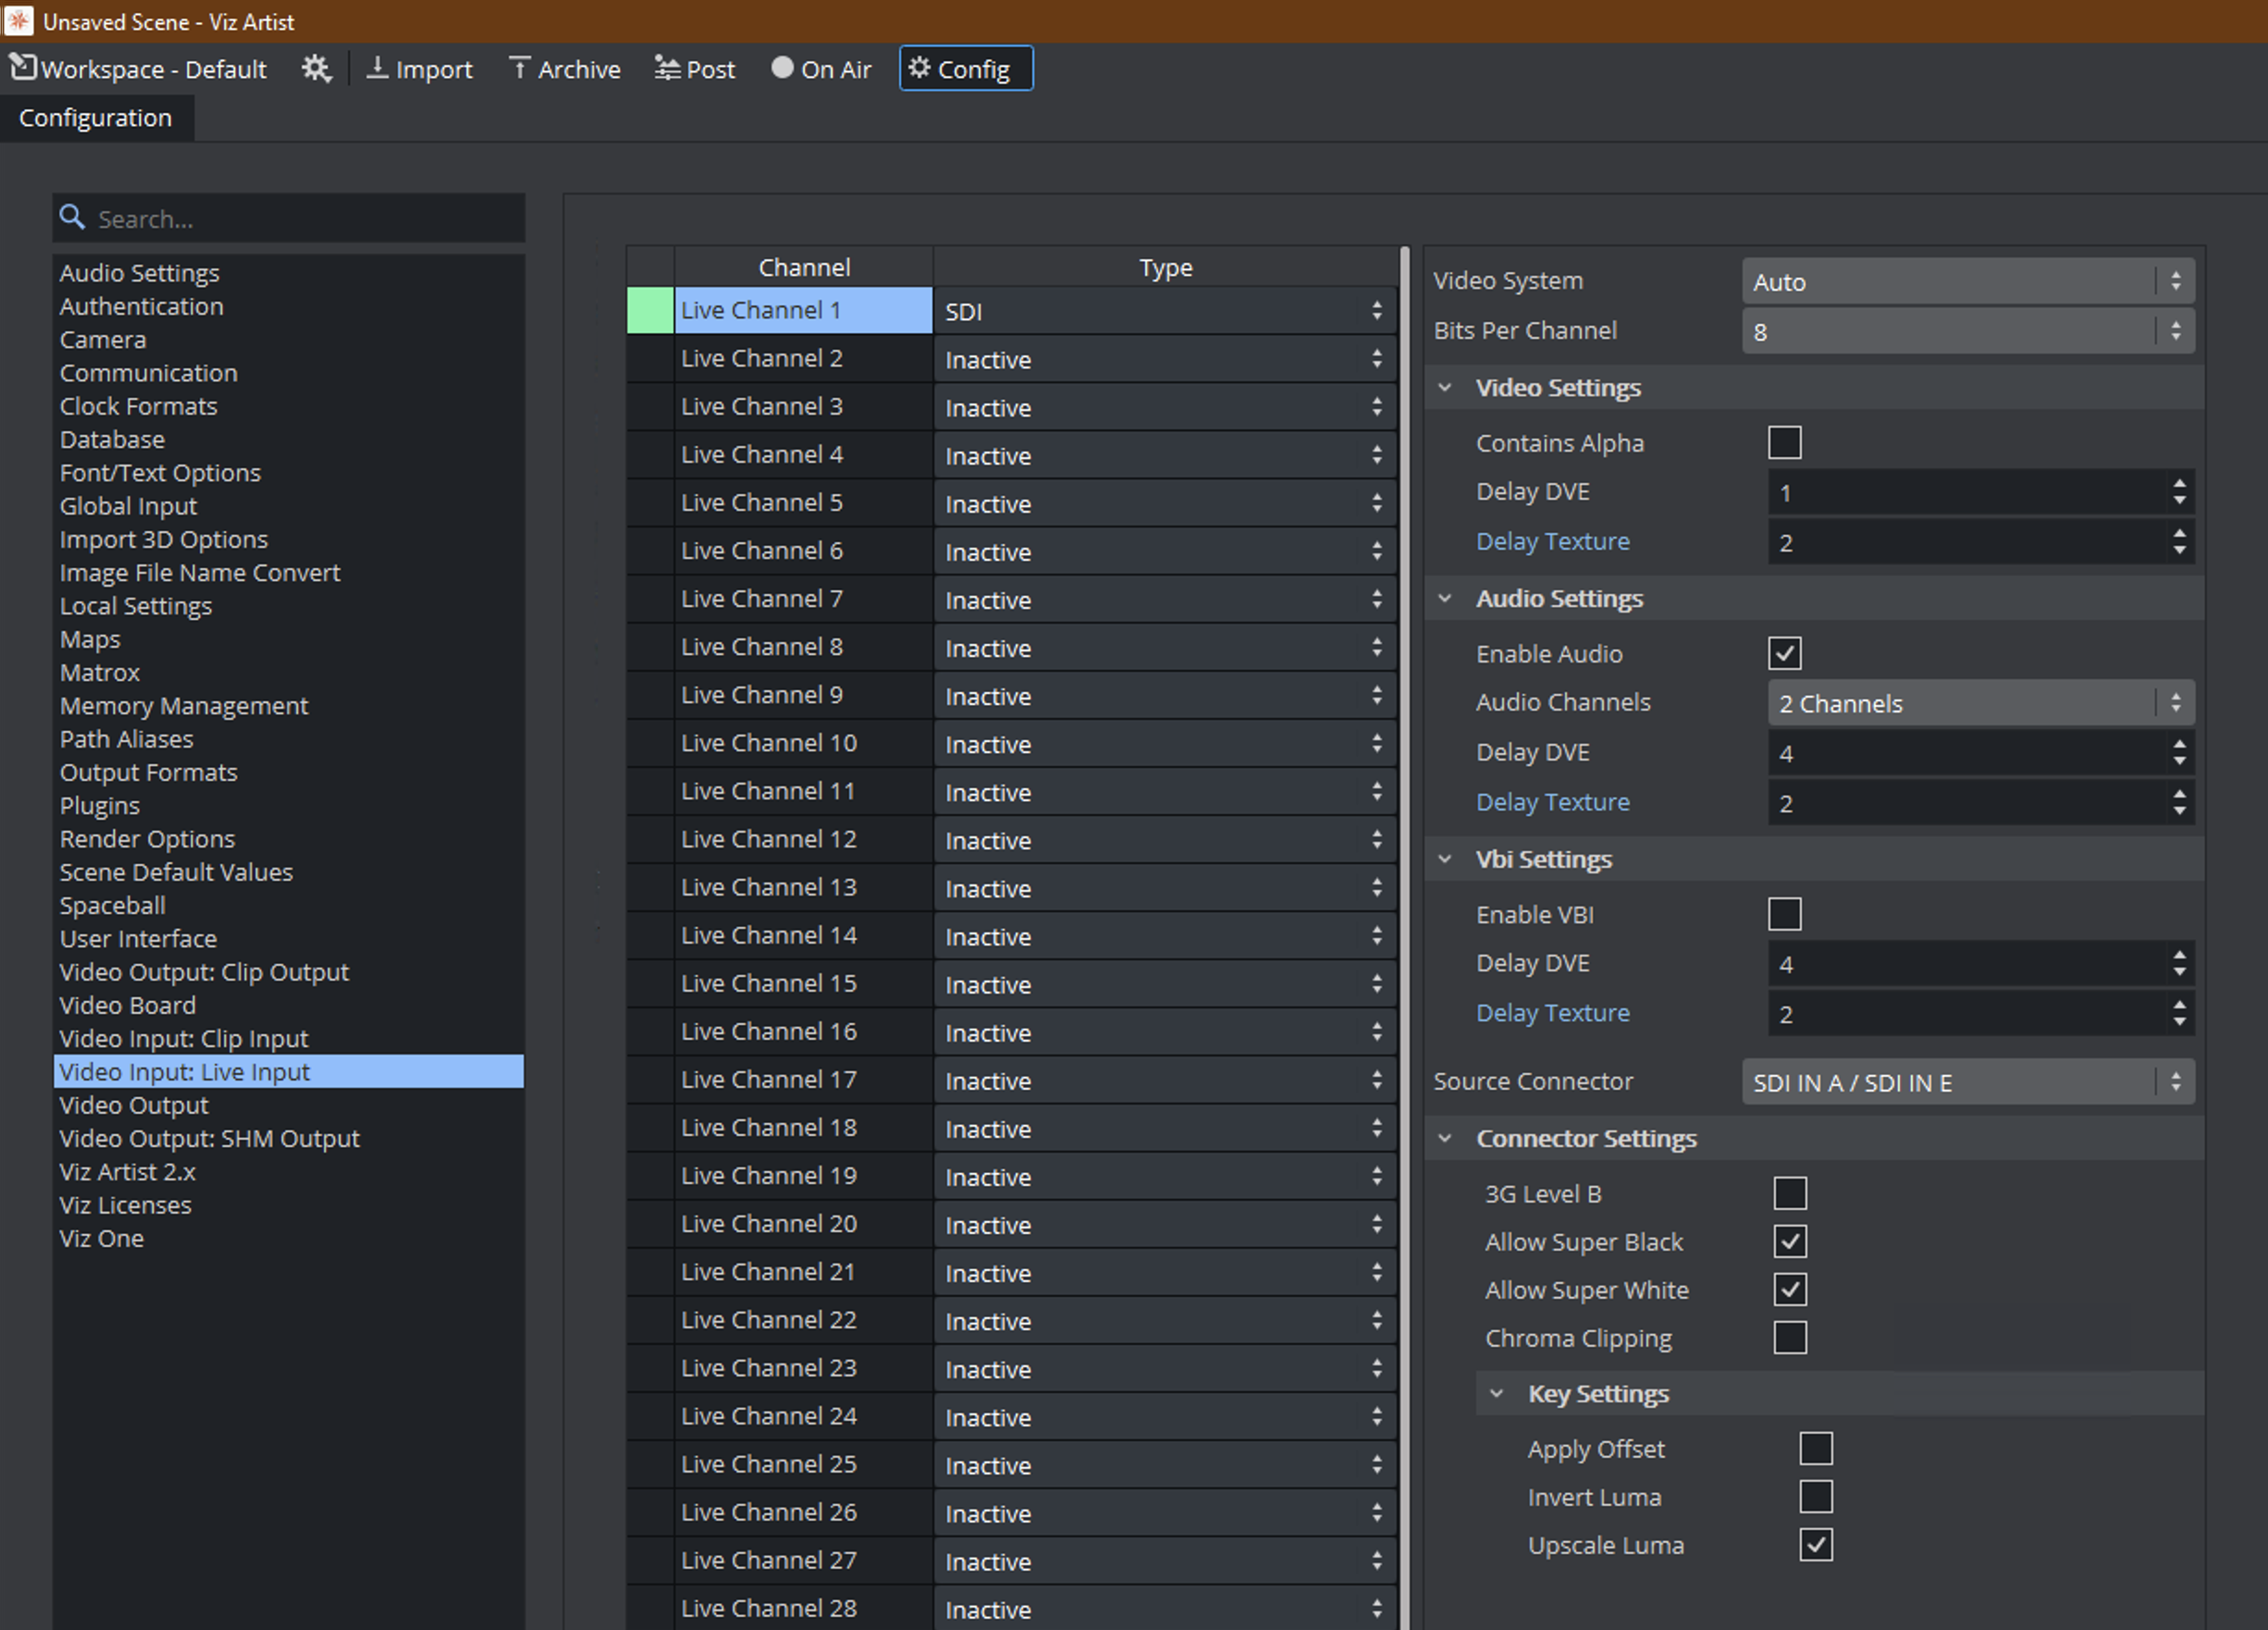2268x1630 pixels.
Task: Toggle Enable Audio checkbox on
Action: pyautogui.click(x=1785, y=653)
